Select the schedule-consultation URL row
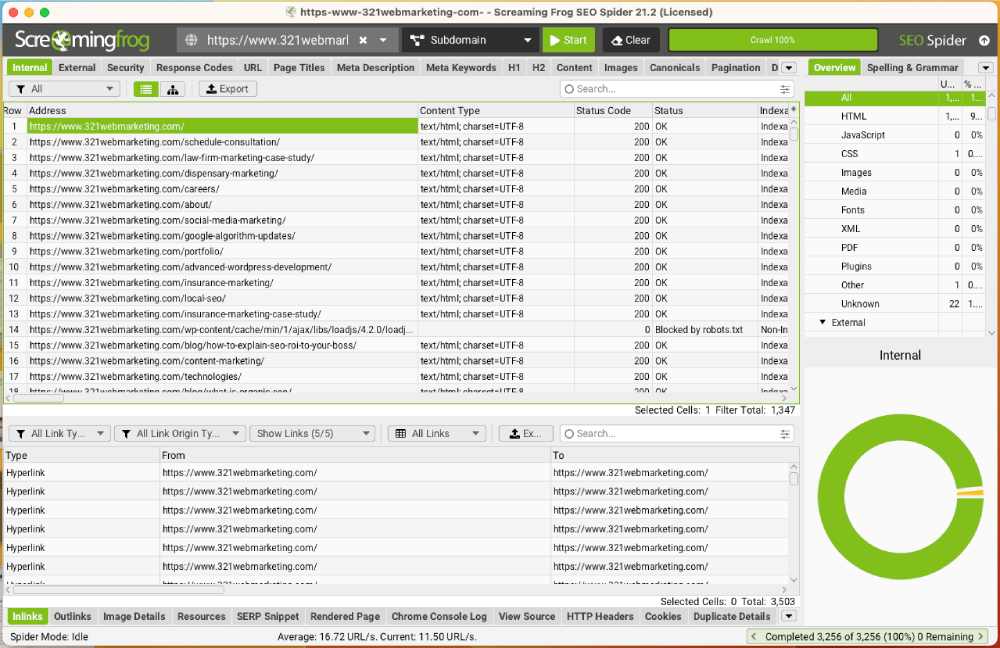This screenshot has width=1000, height=648. pyautogui.click(x=223, y=142)
